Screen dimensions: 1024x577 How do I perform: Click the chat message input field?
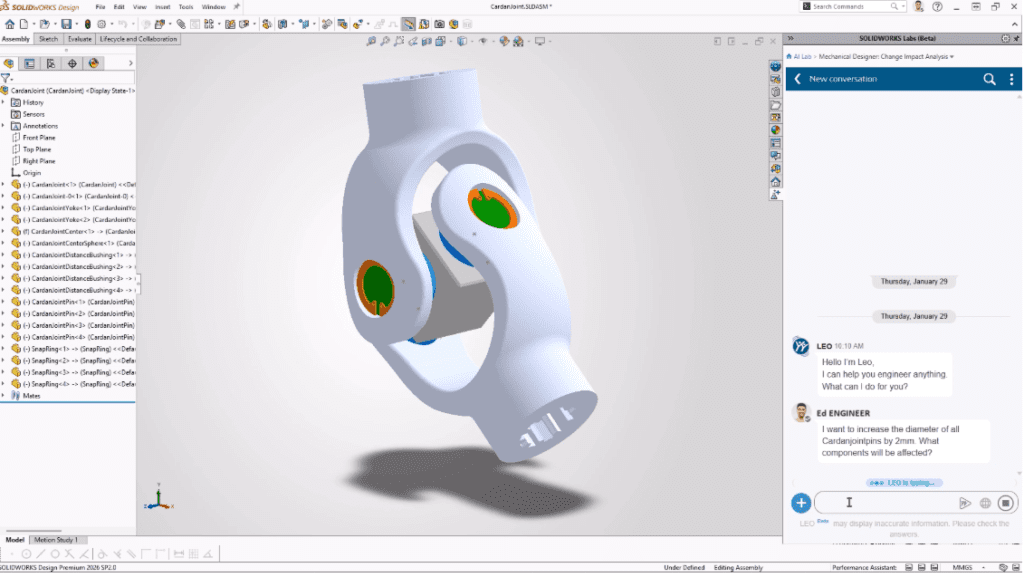coord(880,503)
